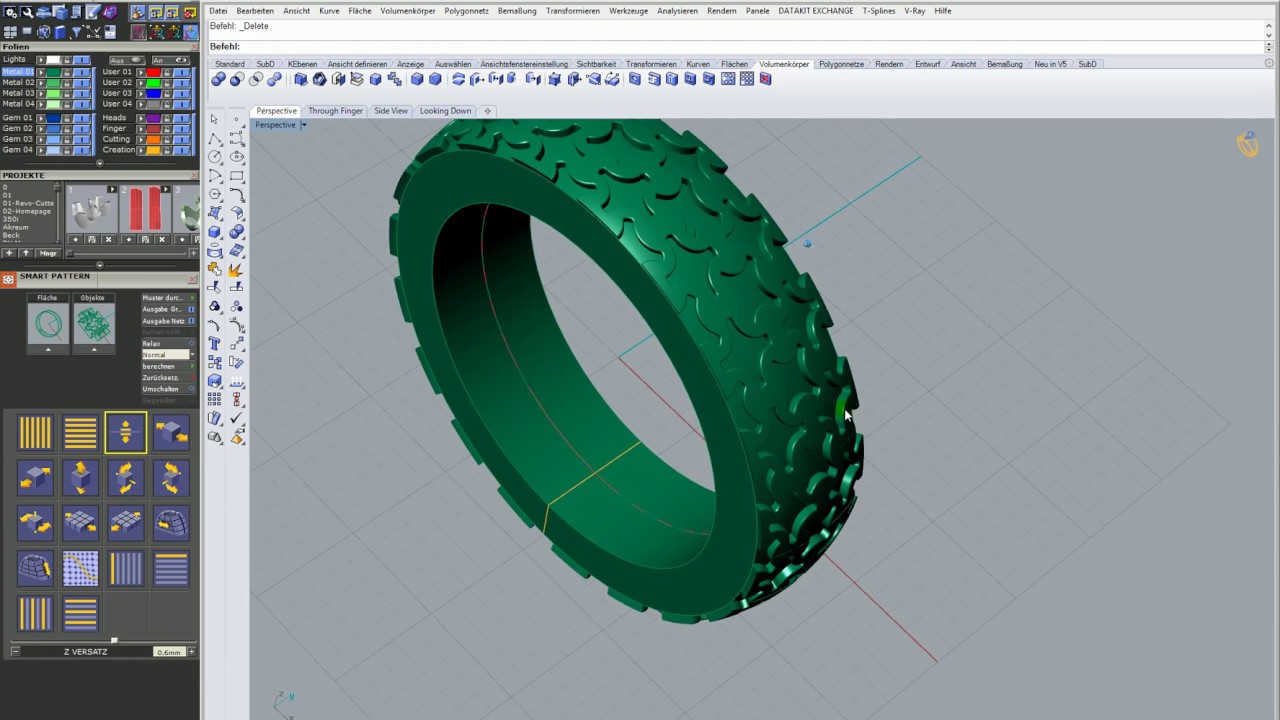Click the red color swatch of User 01
Image resolution: width=1280 pixels, height=720 pixels.
[153, 72]
